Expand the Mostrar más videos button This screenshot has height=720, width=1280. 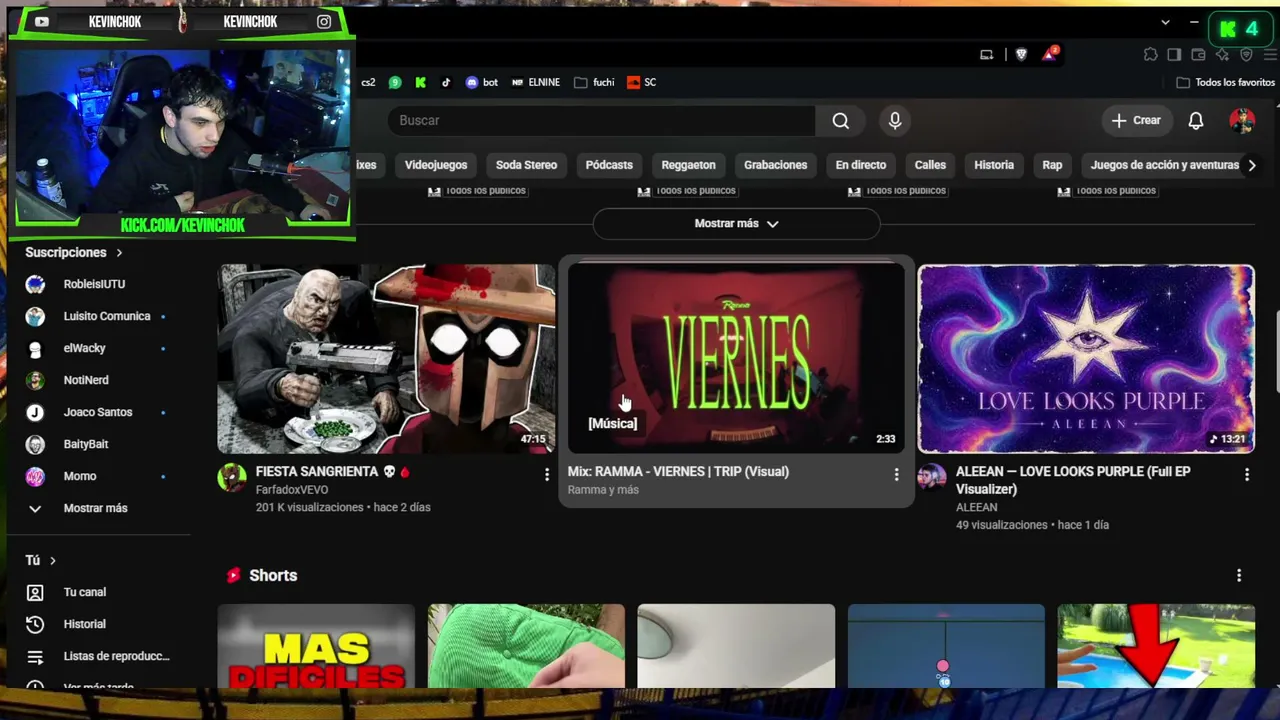[736, 224]
